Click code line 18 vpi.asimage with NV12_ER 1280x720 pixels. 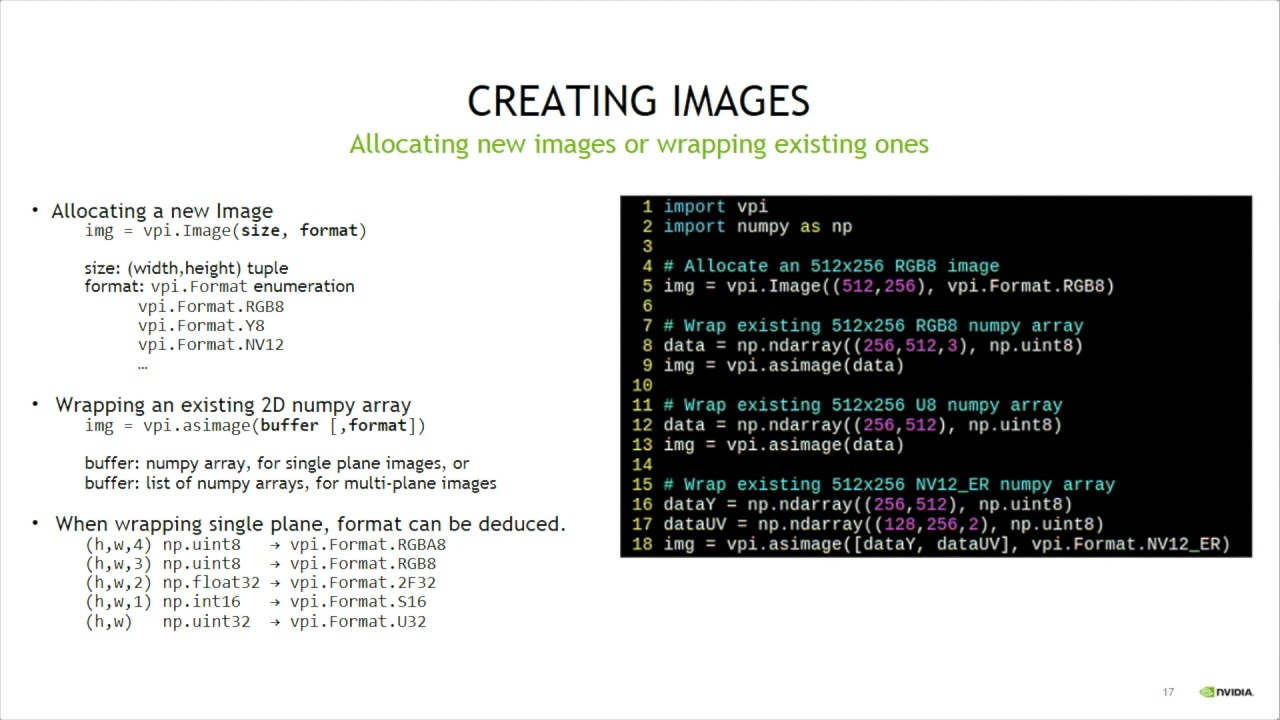[x=946, y=545]
